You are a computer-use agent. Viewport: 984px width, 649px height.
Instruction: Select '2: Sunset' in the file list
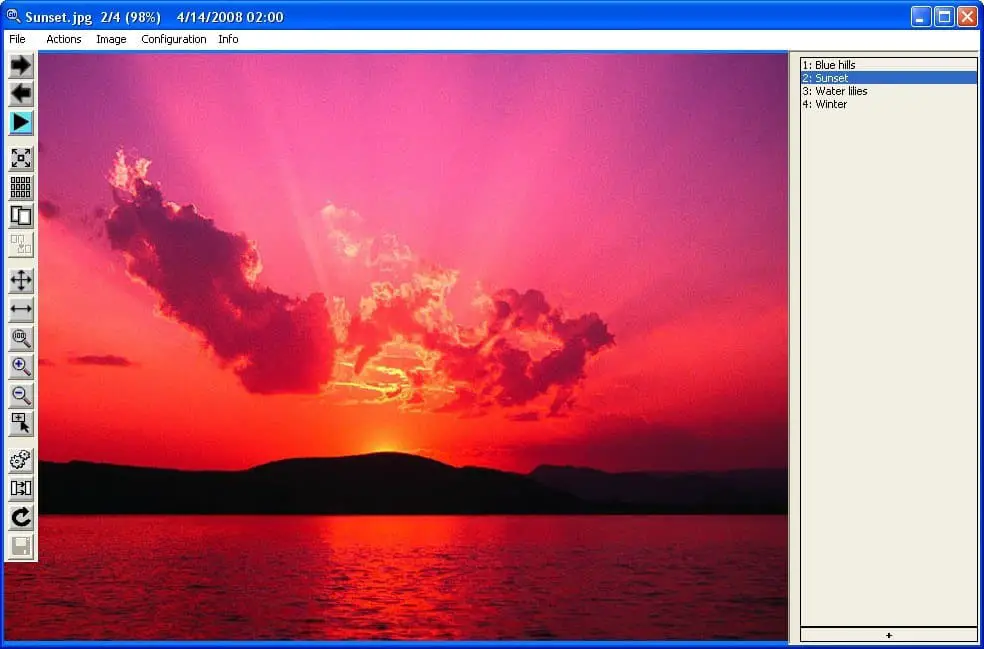pos(889,78)
